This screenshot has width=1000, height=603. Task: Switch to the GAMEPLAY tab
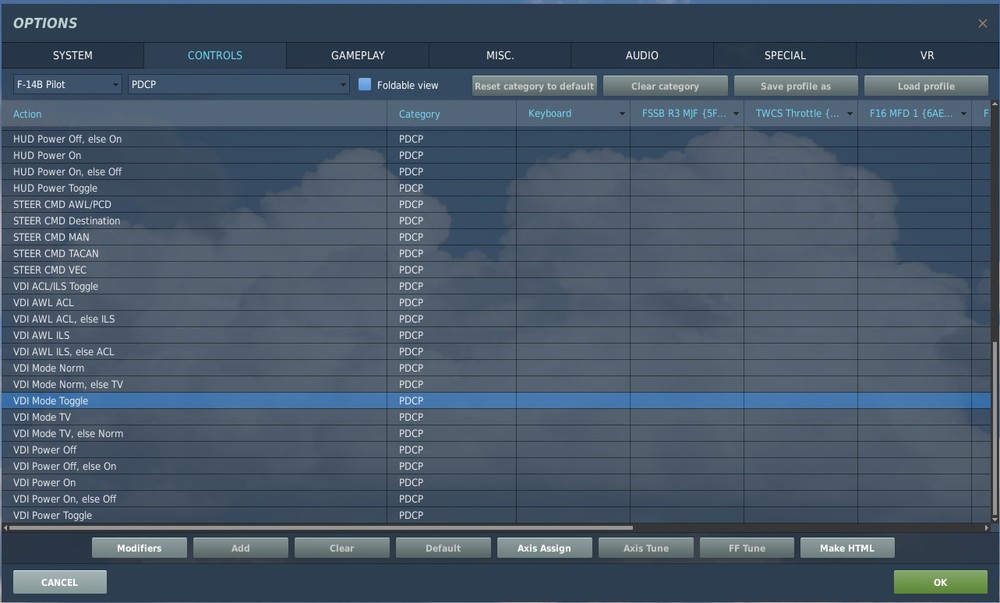(358, 55)
